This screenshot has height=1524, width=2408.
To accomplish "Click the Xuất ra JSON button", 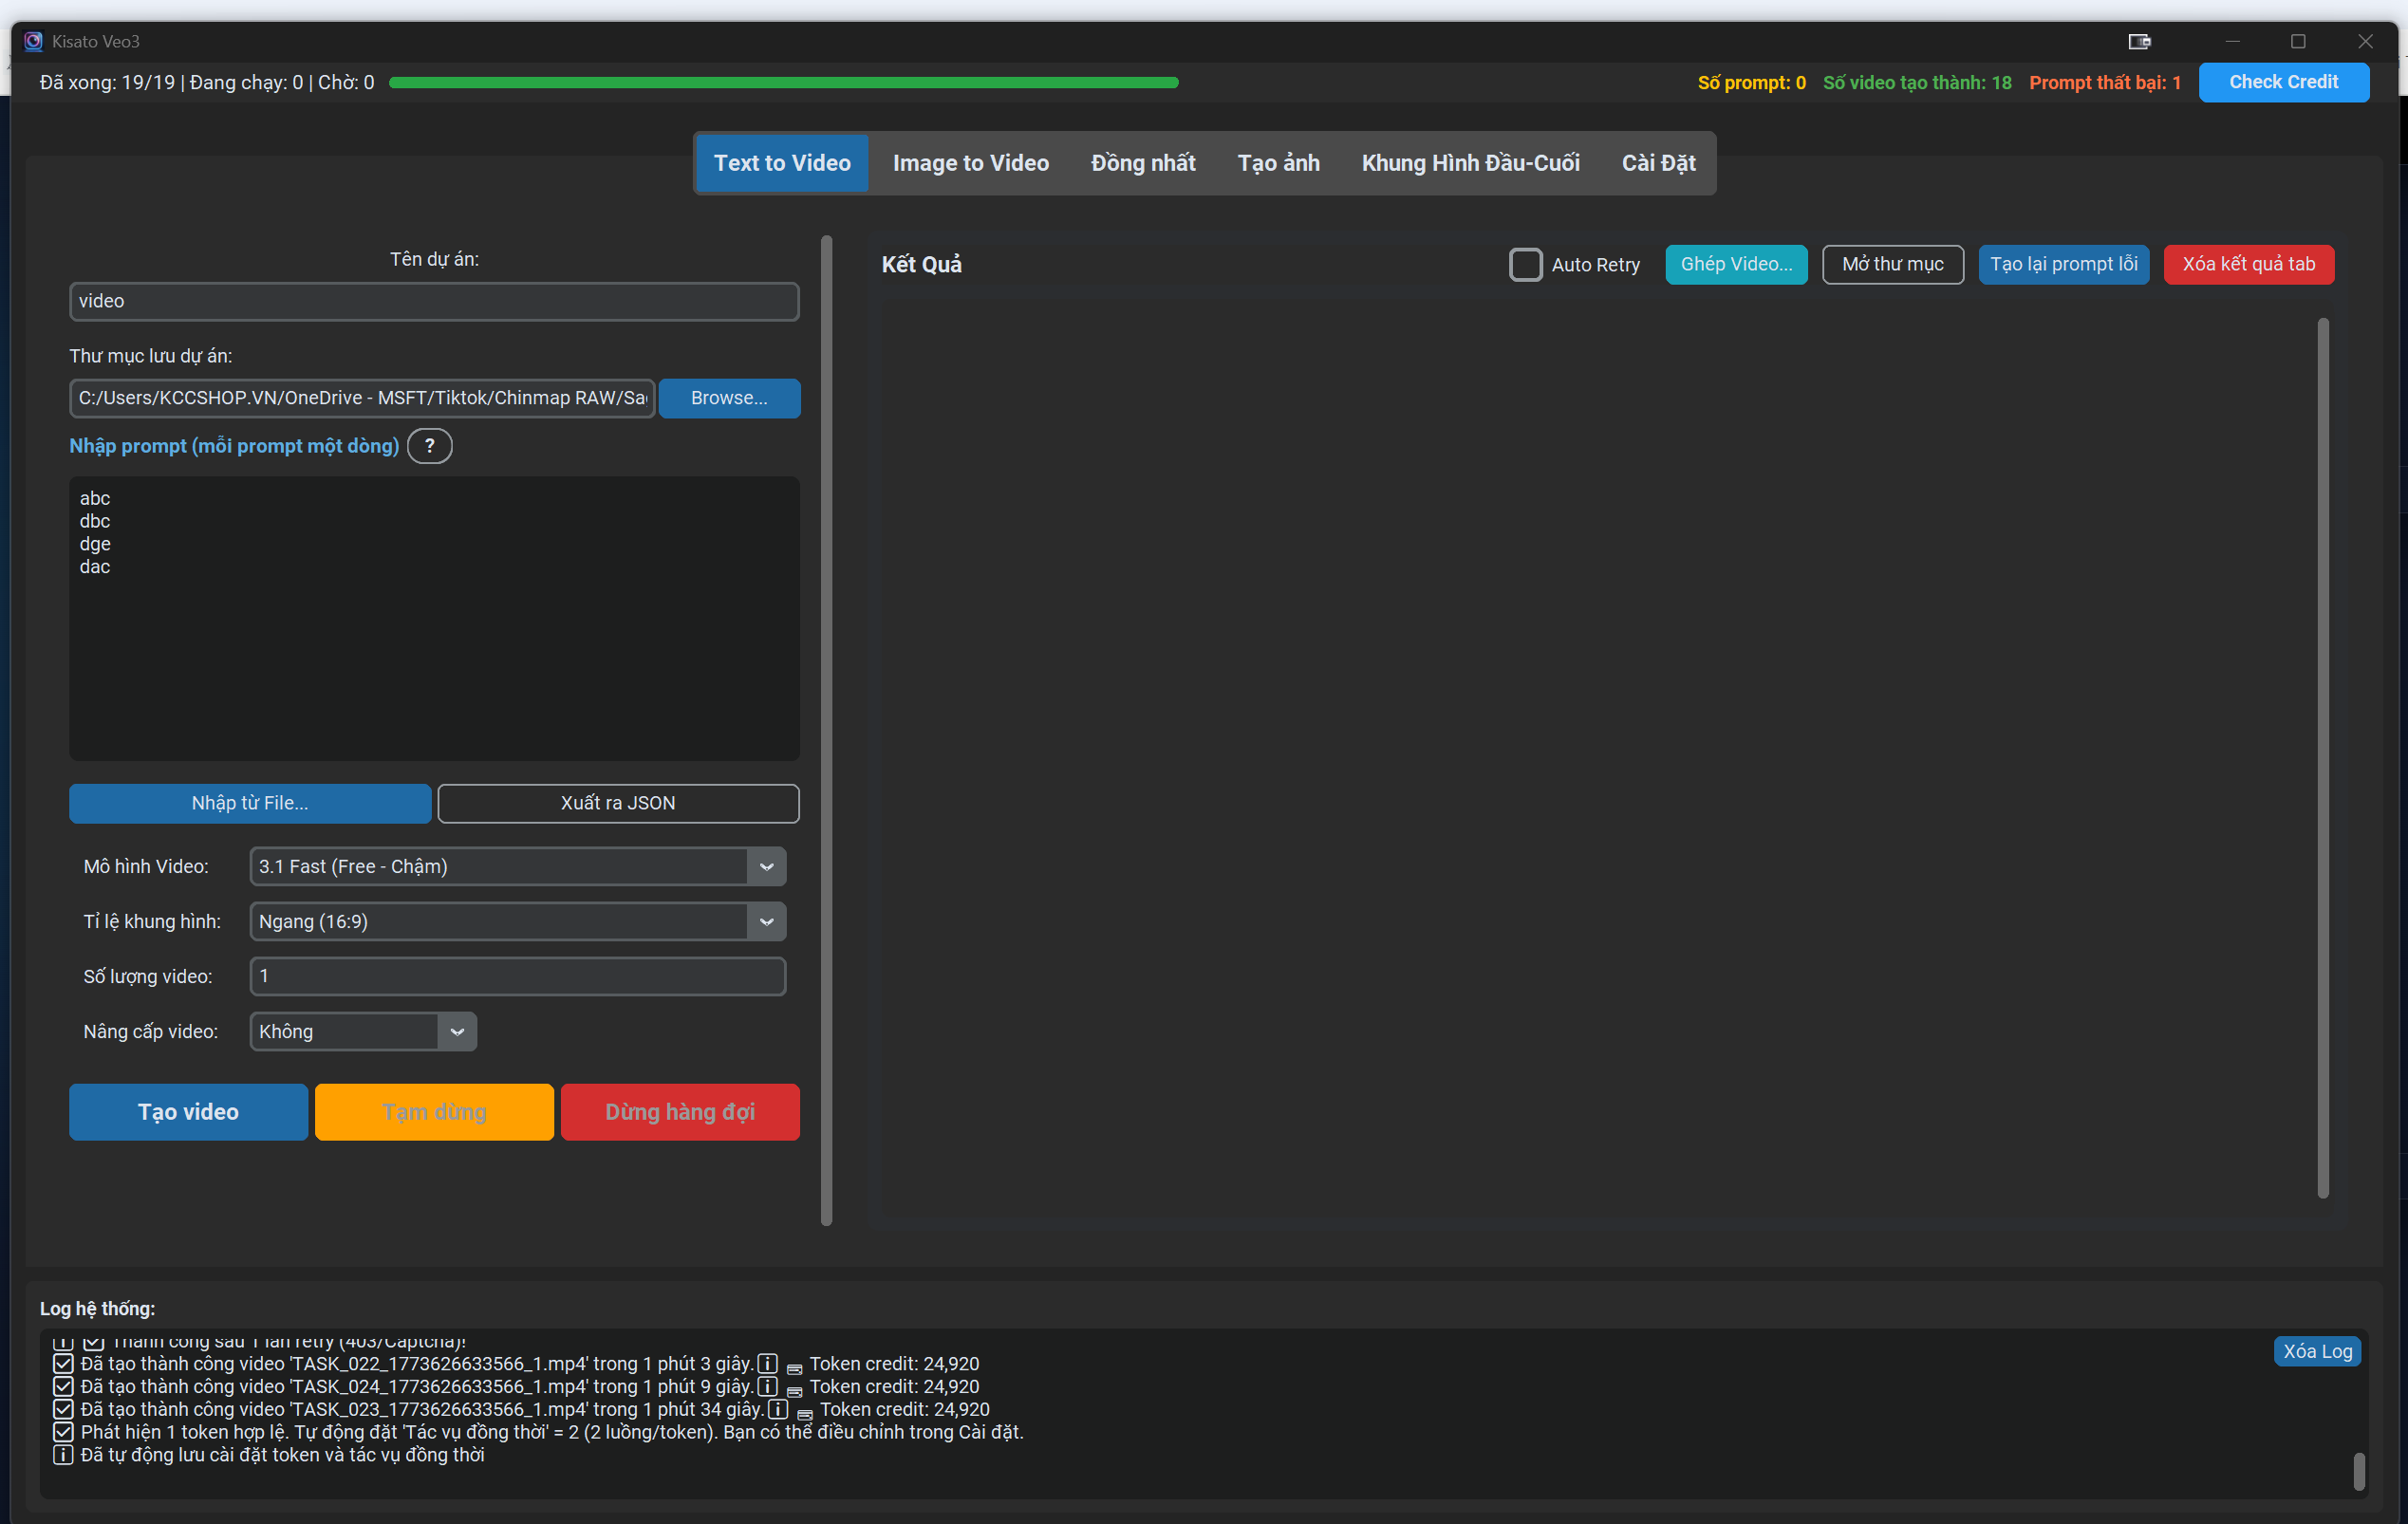I will point(618,804).
